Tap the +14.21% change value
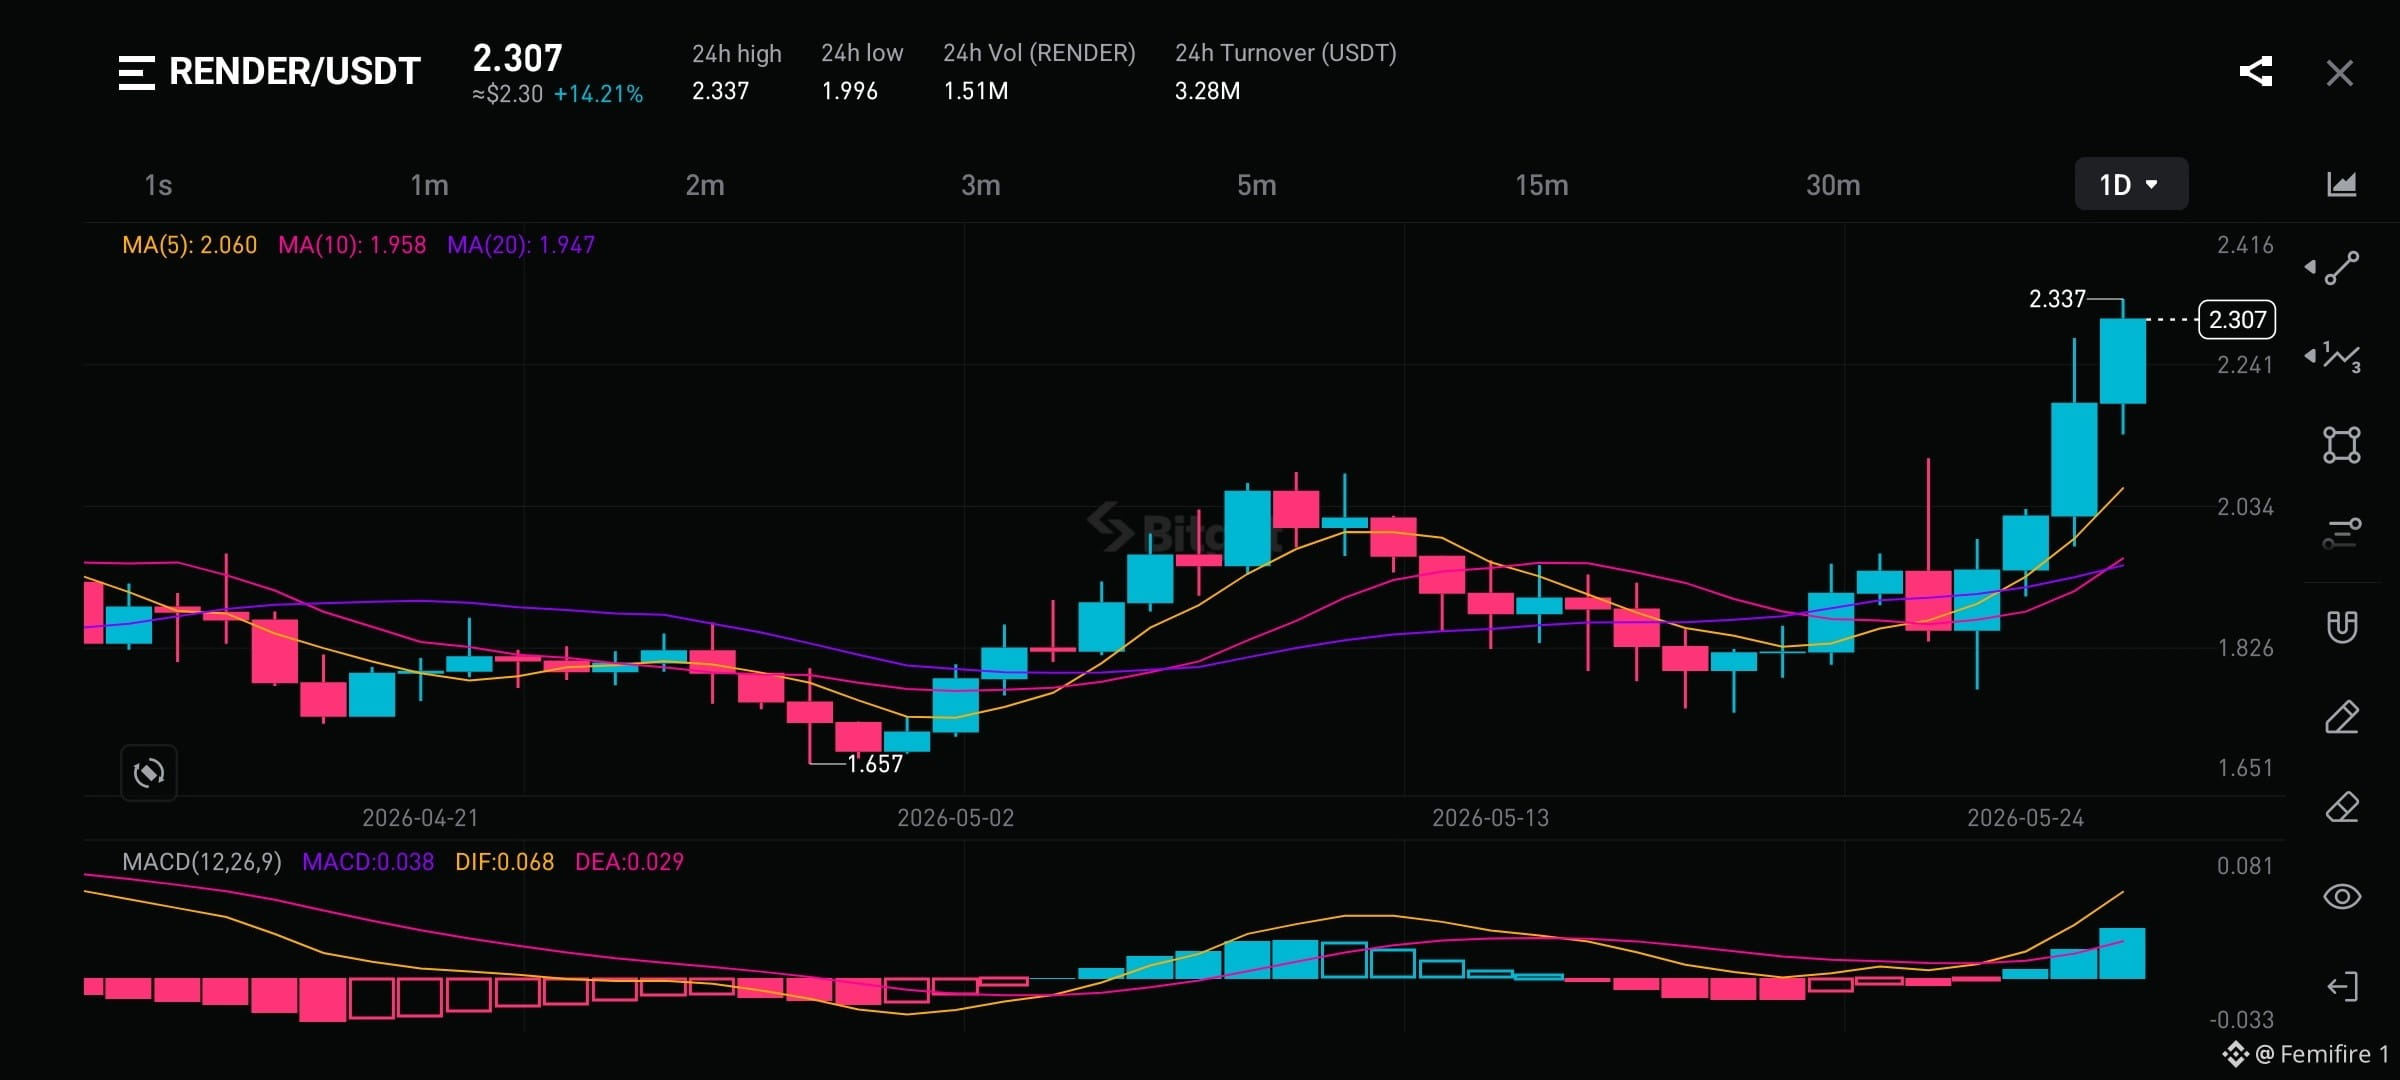Viewport: 2400px width, 1080px height. point(598,94)
